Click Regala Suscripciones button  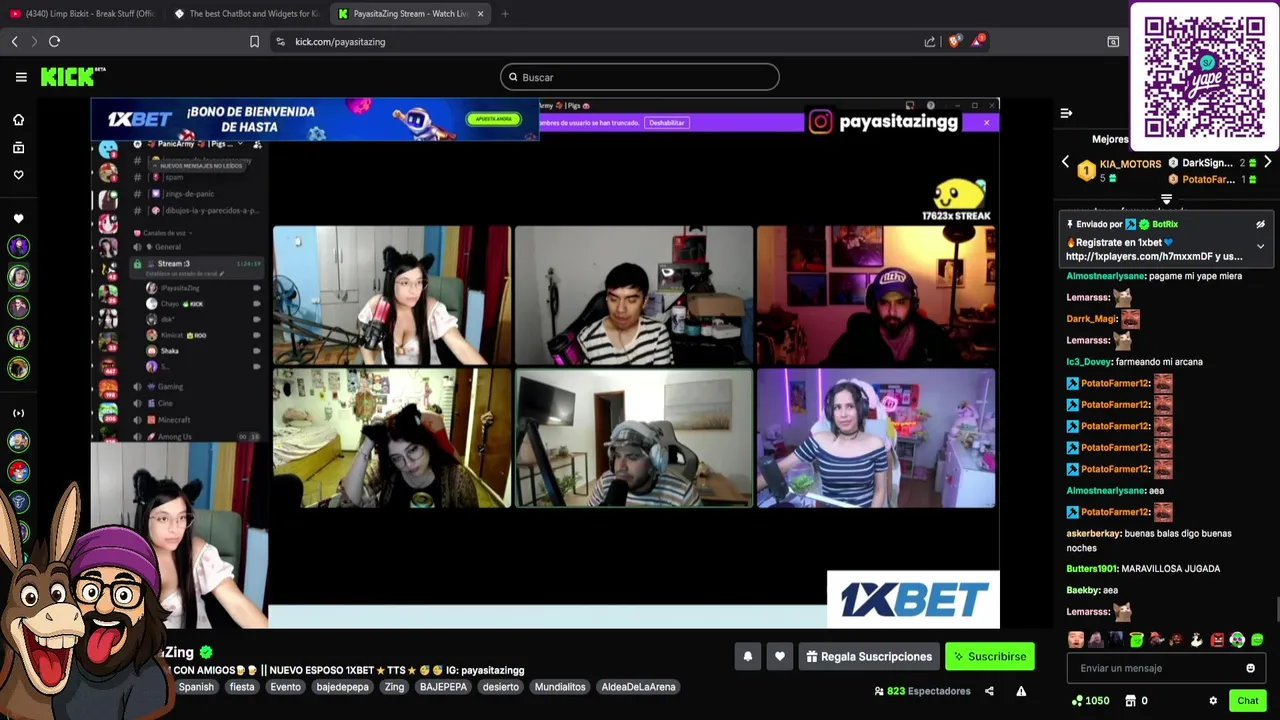pyautogui.click(x=868, y=657)
